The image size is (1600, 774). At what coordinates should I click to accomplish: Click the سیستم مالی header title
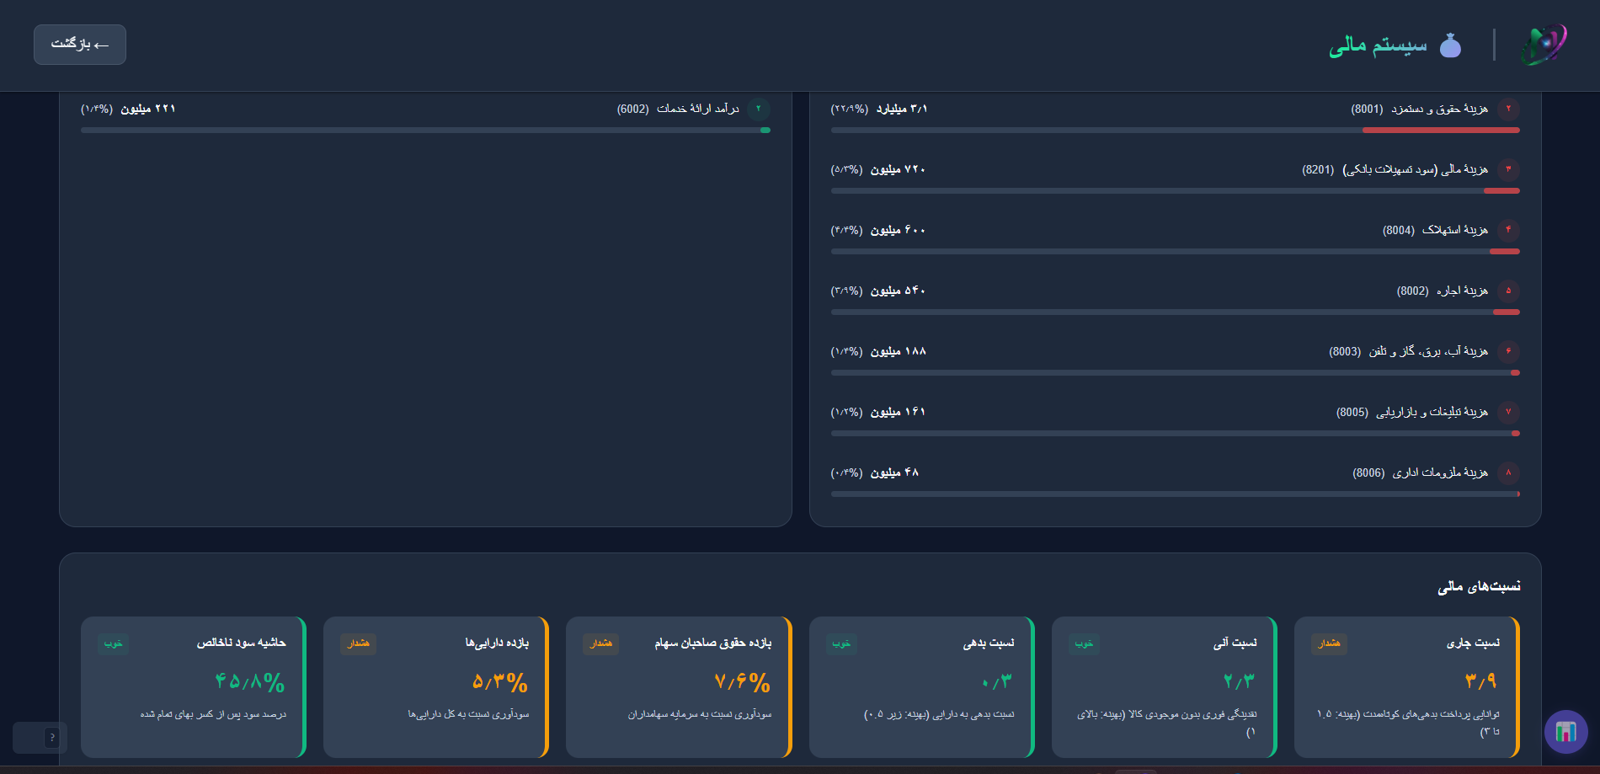1378,45
